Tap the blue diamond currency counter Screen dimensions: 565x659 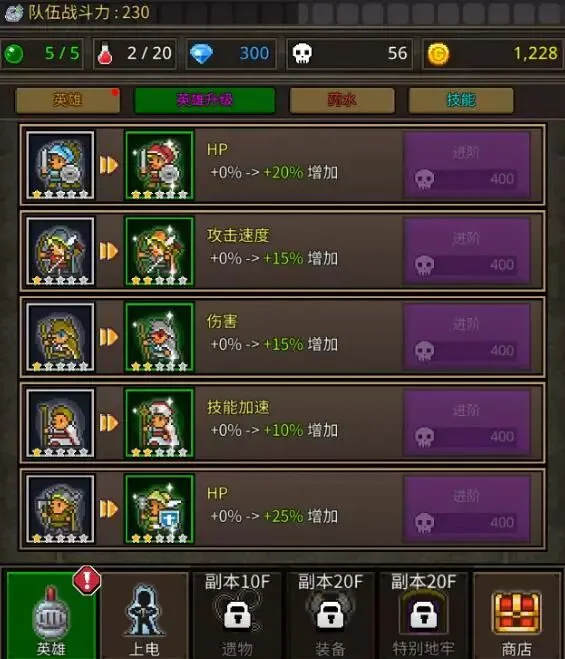click(231, 54)
